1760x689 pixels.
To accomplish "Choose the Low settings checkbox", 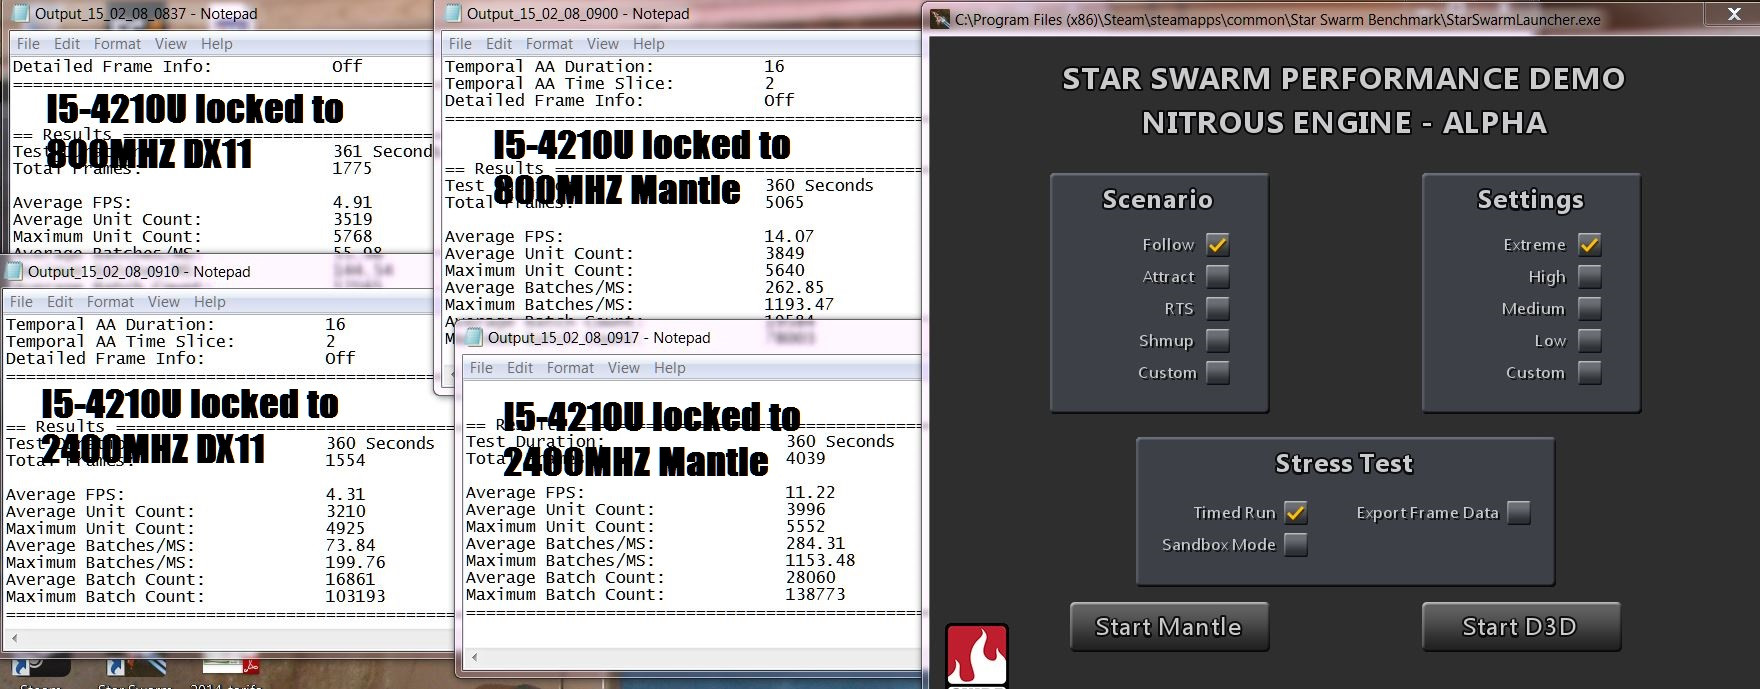I will click(x=1589, y=341).
